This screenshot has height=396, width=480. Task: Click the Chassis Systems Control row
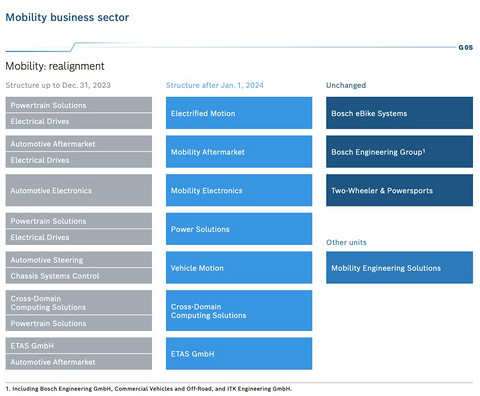[79, 276]
